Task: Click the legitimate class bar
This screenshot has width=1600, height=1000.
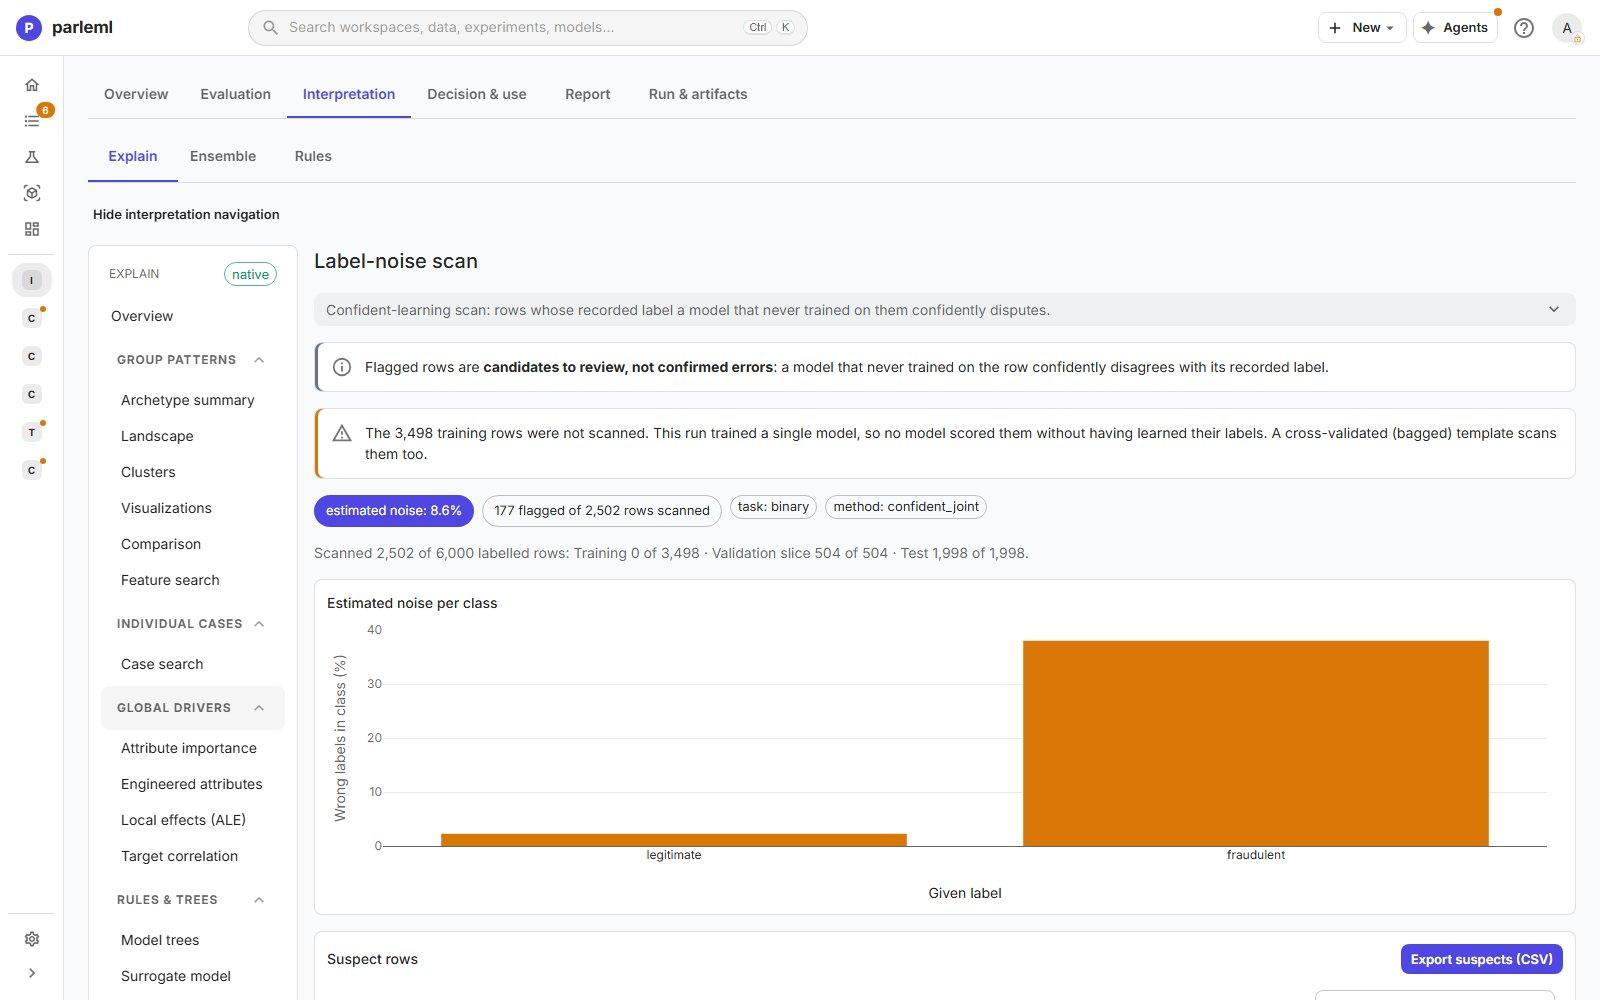Action: 673,840
